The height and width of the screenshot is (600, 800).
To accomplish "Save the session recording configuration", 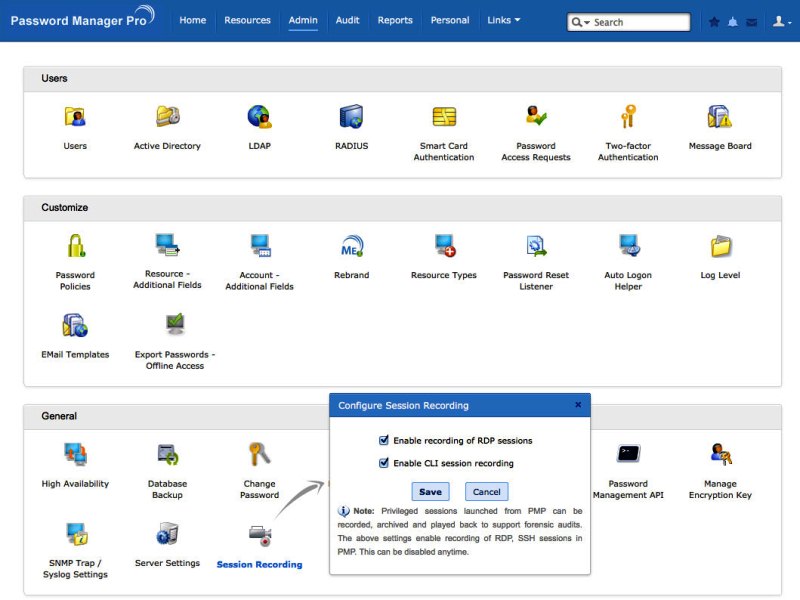I will click(x=430, y=491).
